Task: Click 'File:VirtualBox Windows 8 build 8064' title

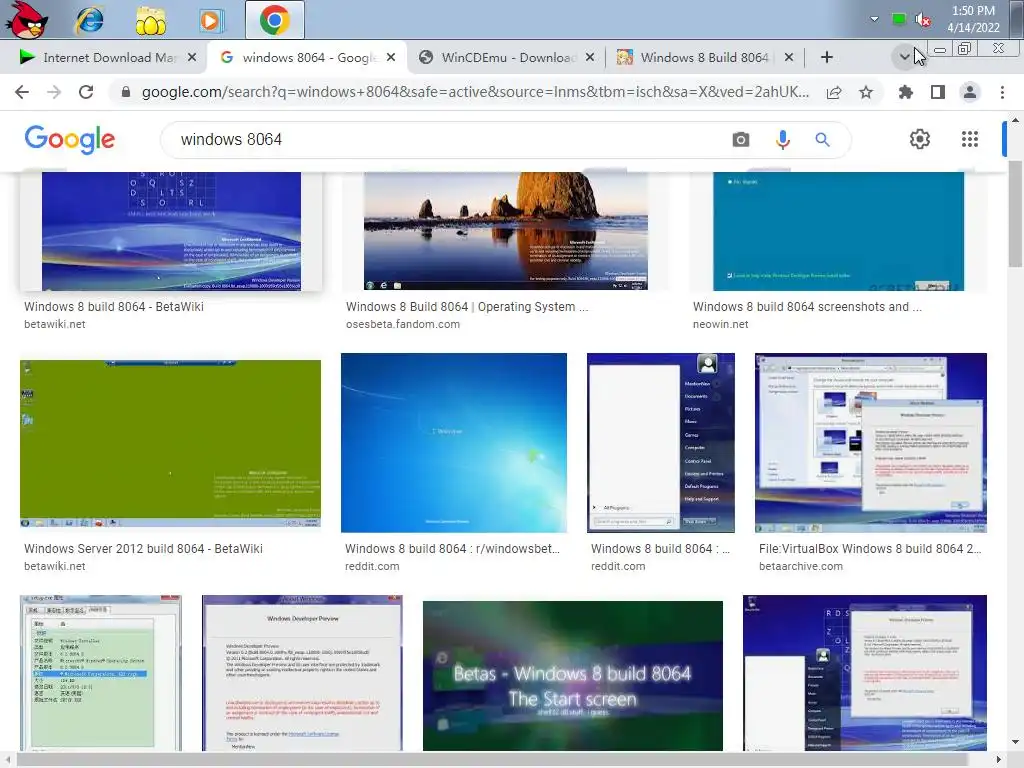Action: 870,549
